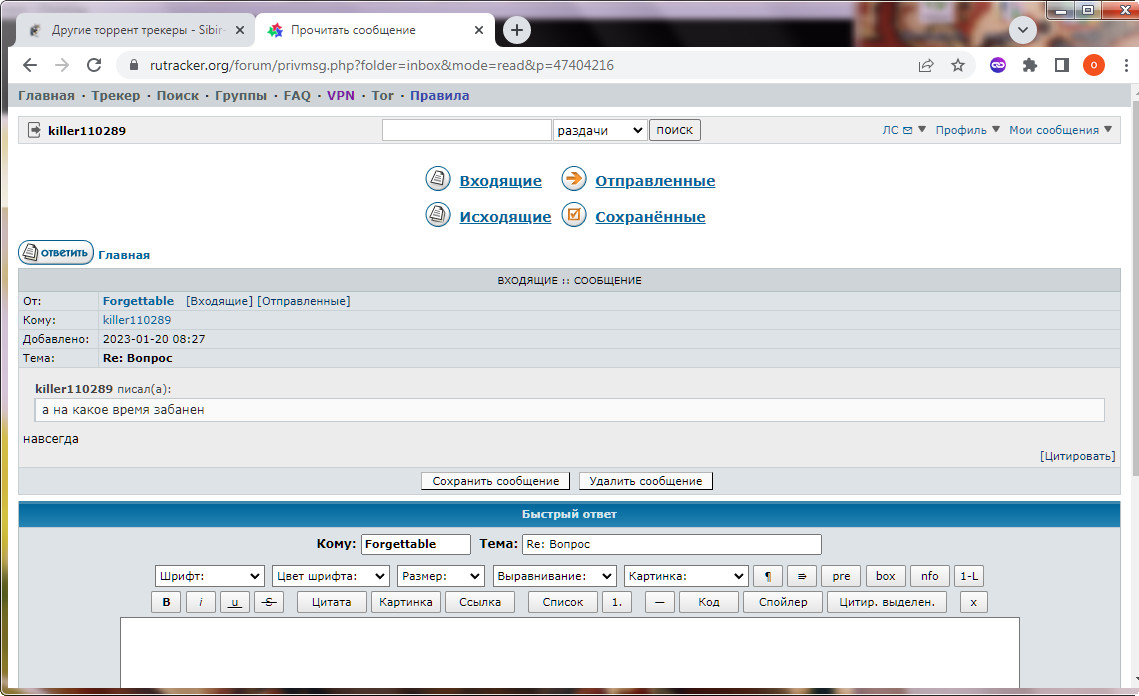Screen dimensions: 1139x696
Task: Click the Удалить сообщение button
Action: 646,481
